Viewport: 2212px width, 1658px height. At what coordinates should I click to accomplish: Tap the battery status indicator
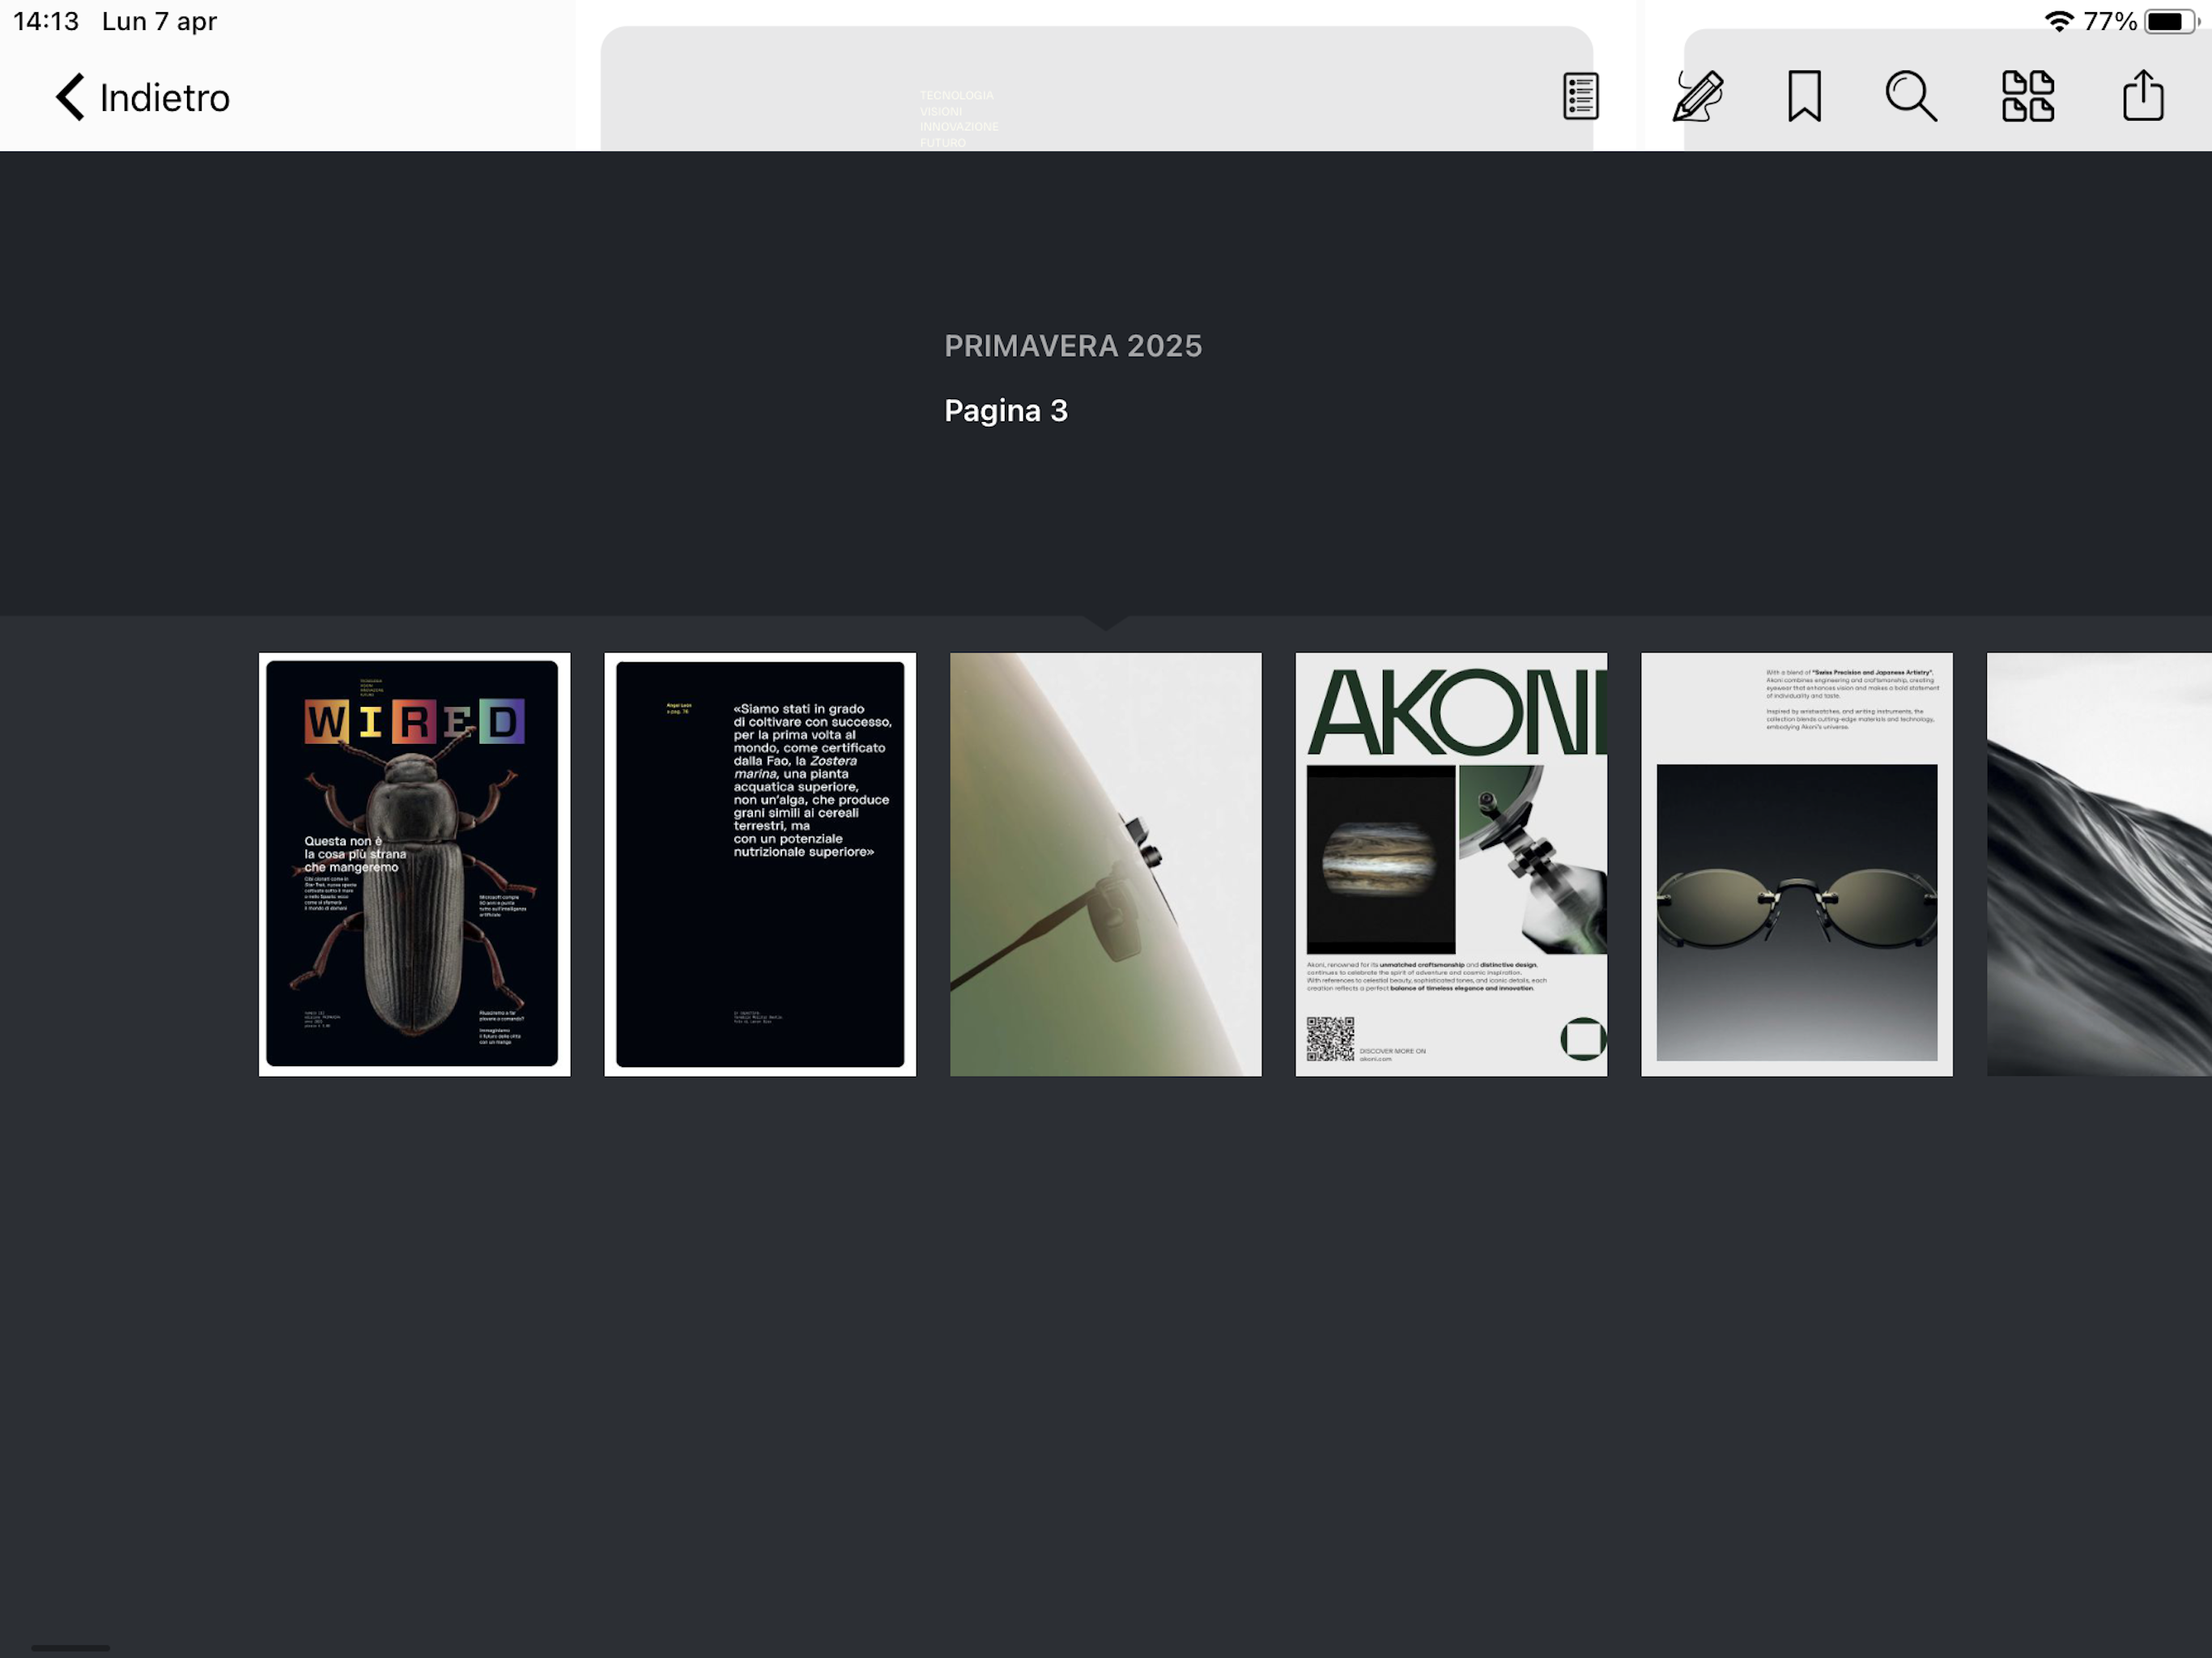2170,21
